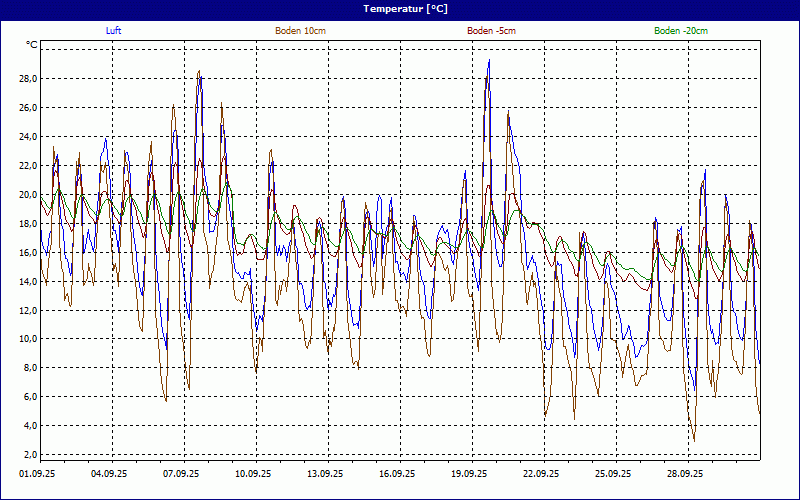This screenshot has width=800, height=500.
Task: Click the 04.09.25 date on the x-axis
Action: point(109,474)
